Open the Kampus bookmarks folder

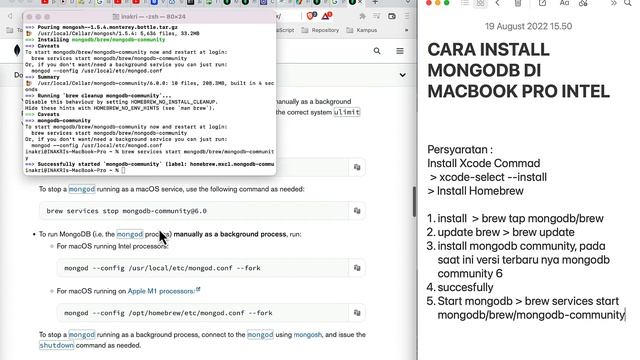[x=362, y=30]
